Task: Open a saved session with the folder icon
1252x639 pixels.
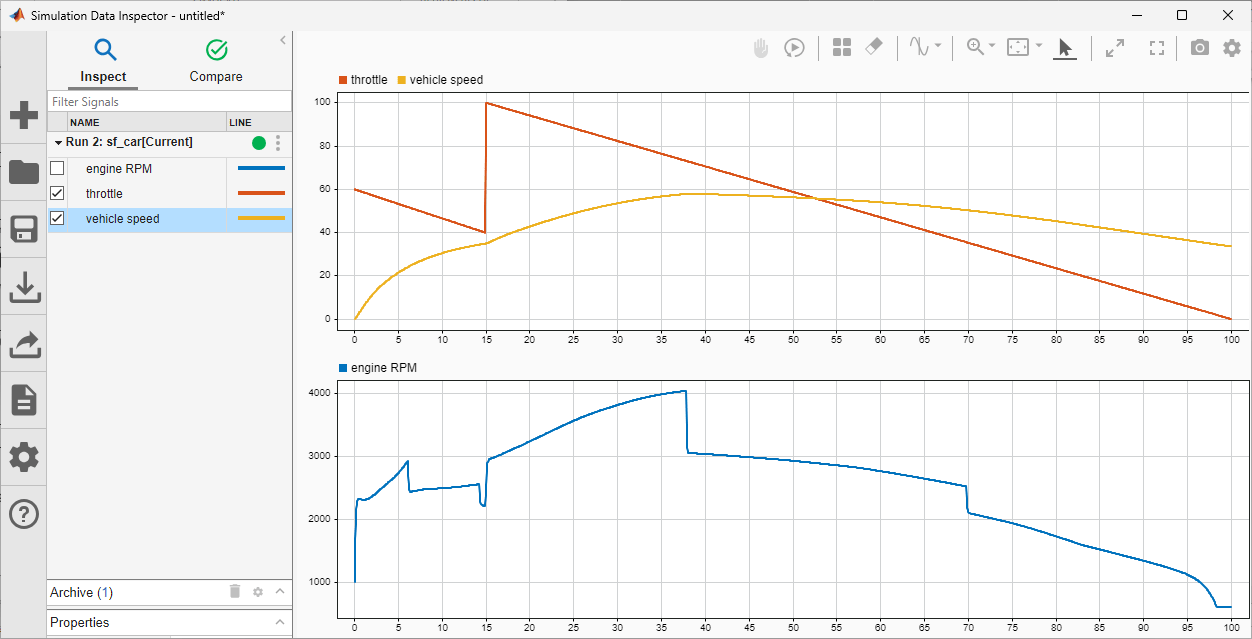Action: tap(24, 172)
